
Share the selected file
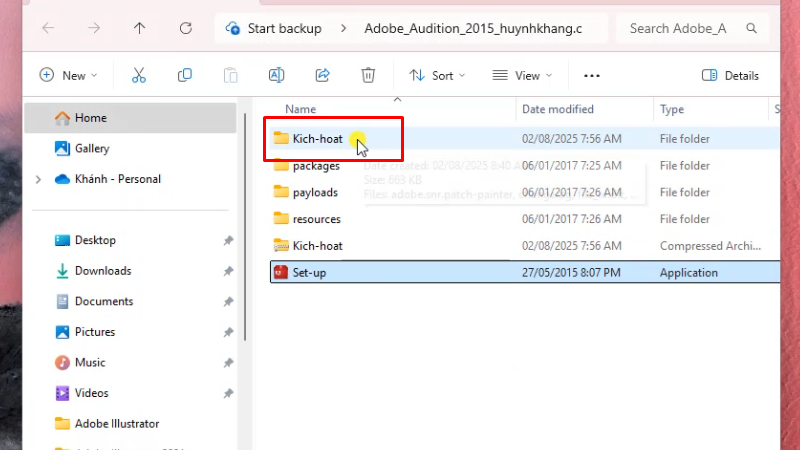[x=322, y=76]
